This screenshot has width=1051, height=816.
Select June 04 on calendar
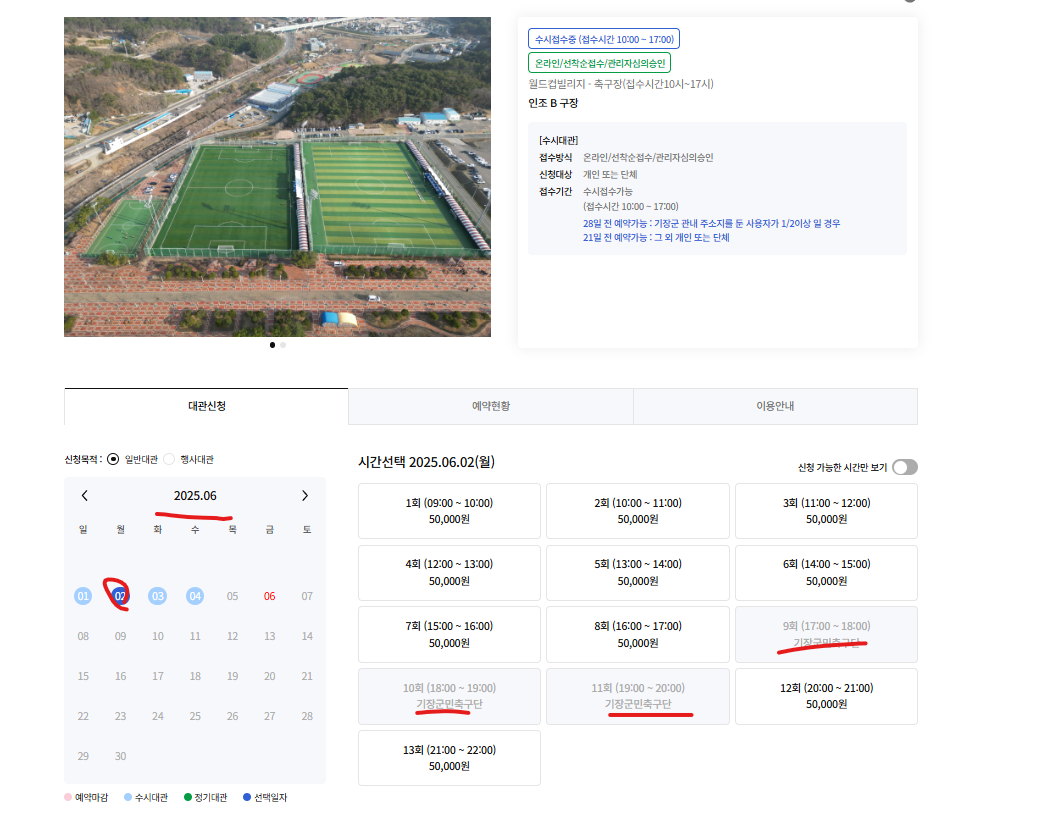point(195,596)
